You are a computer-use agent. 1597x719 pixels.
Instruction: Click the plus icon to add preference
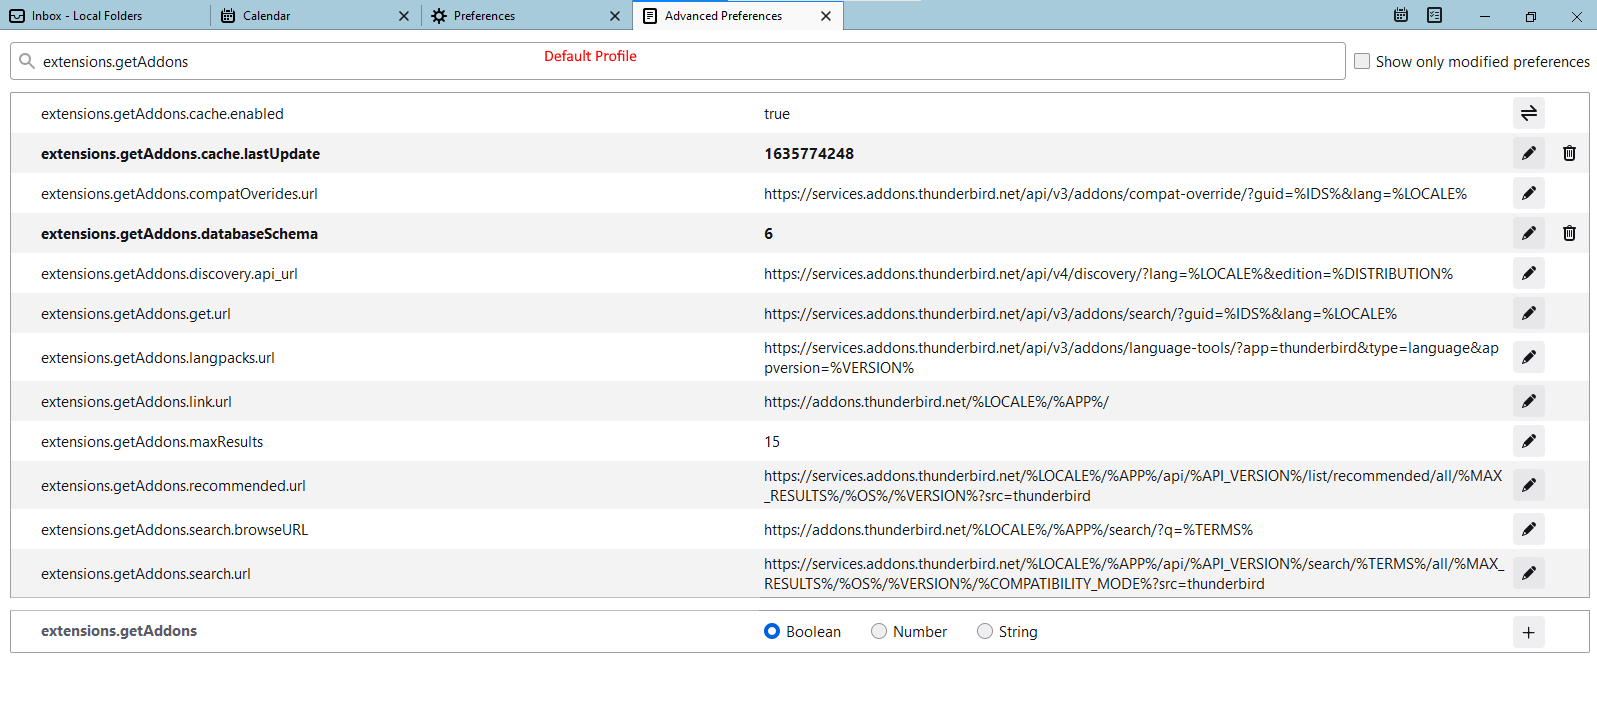point(1528,632)
